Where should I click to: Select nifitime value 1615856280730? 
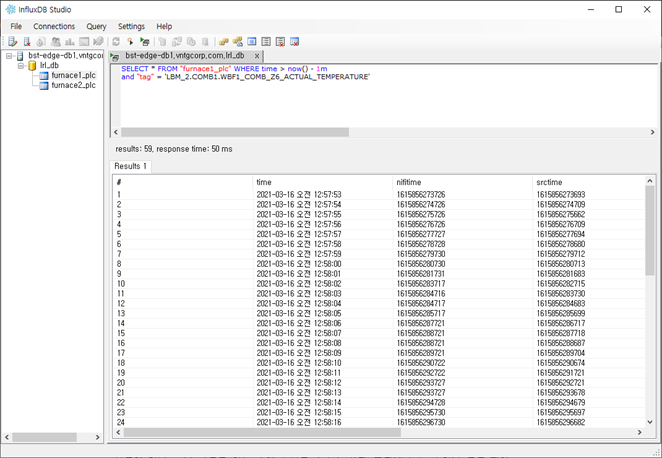pos(421,264)
